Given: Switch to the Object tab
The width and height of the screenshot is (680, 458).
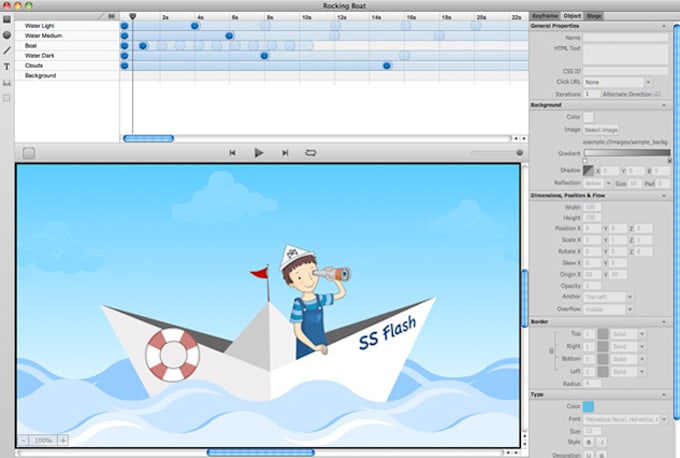Looking at the screenshot, I should (x=572, y=16).
